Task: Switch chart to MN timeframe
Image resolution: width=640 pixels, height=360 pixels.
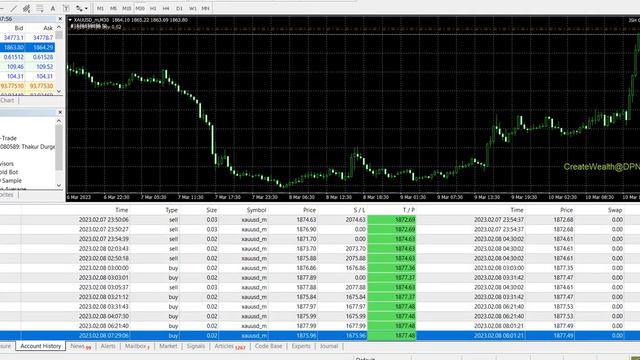Action: click(x=206, y=8)
